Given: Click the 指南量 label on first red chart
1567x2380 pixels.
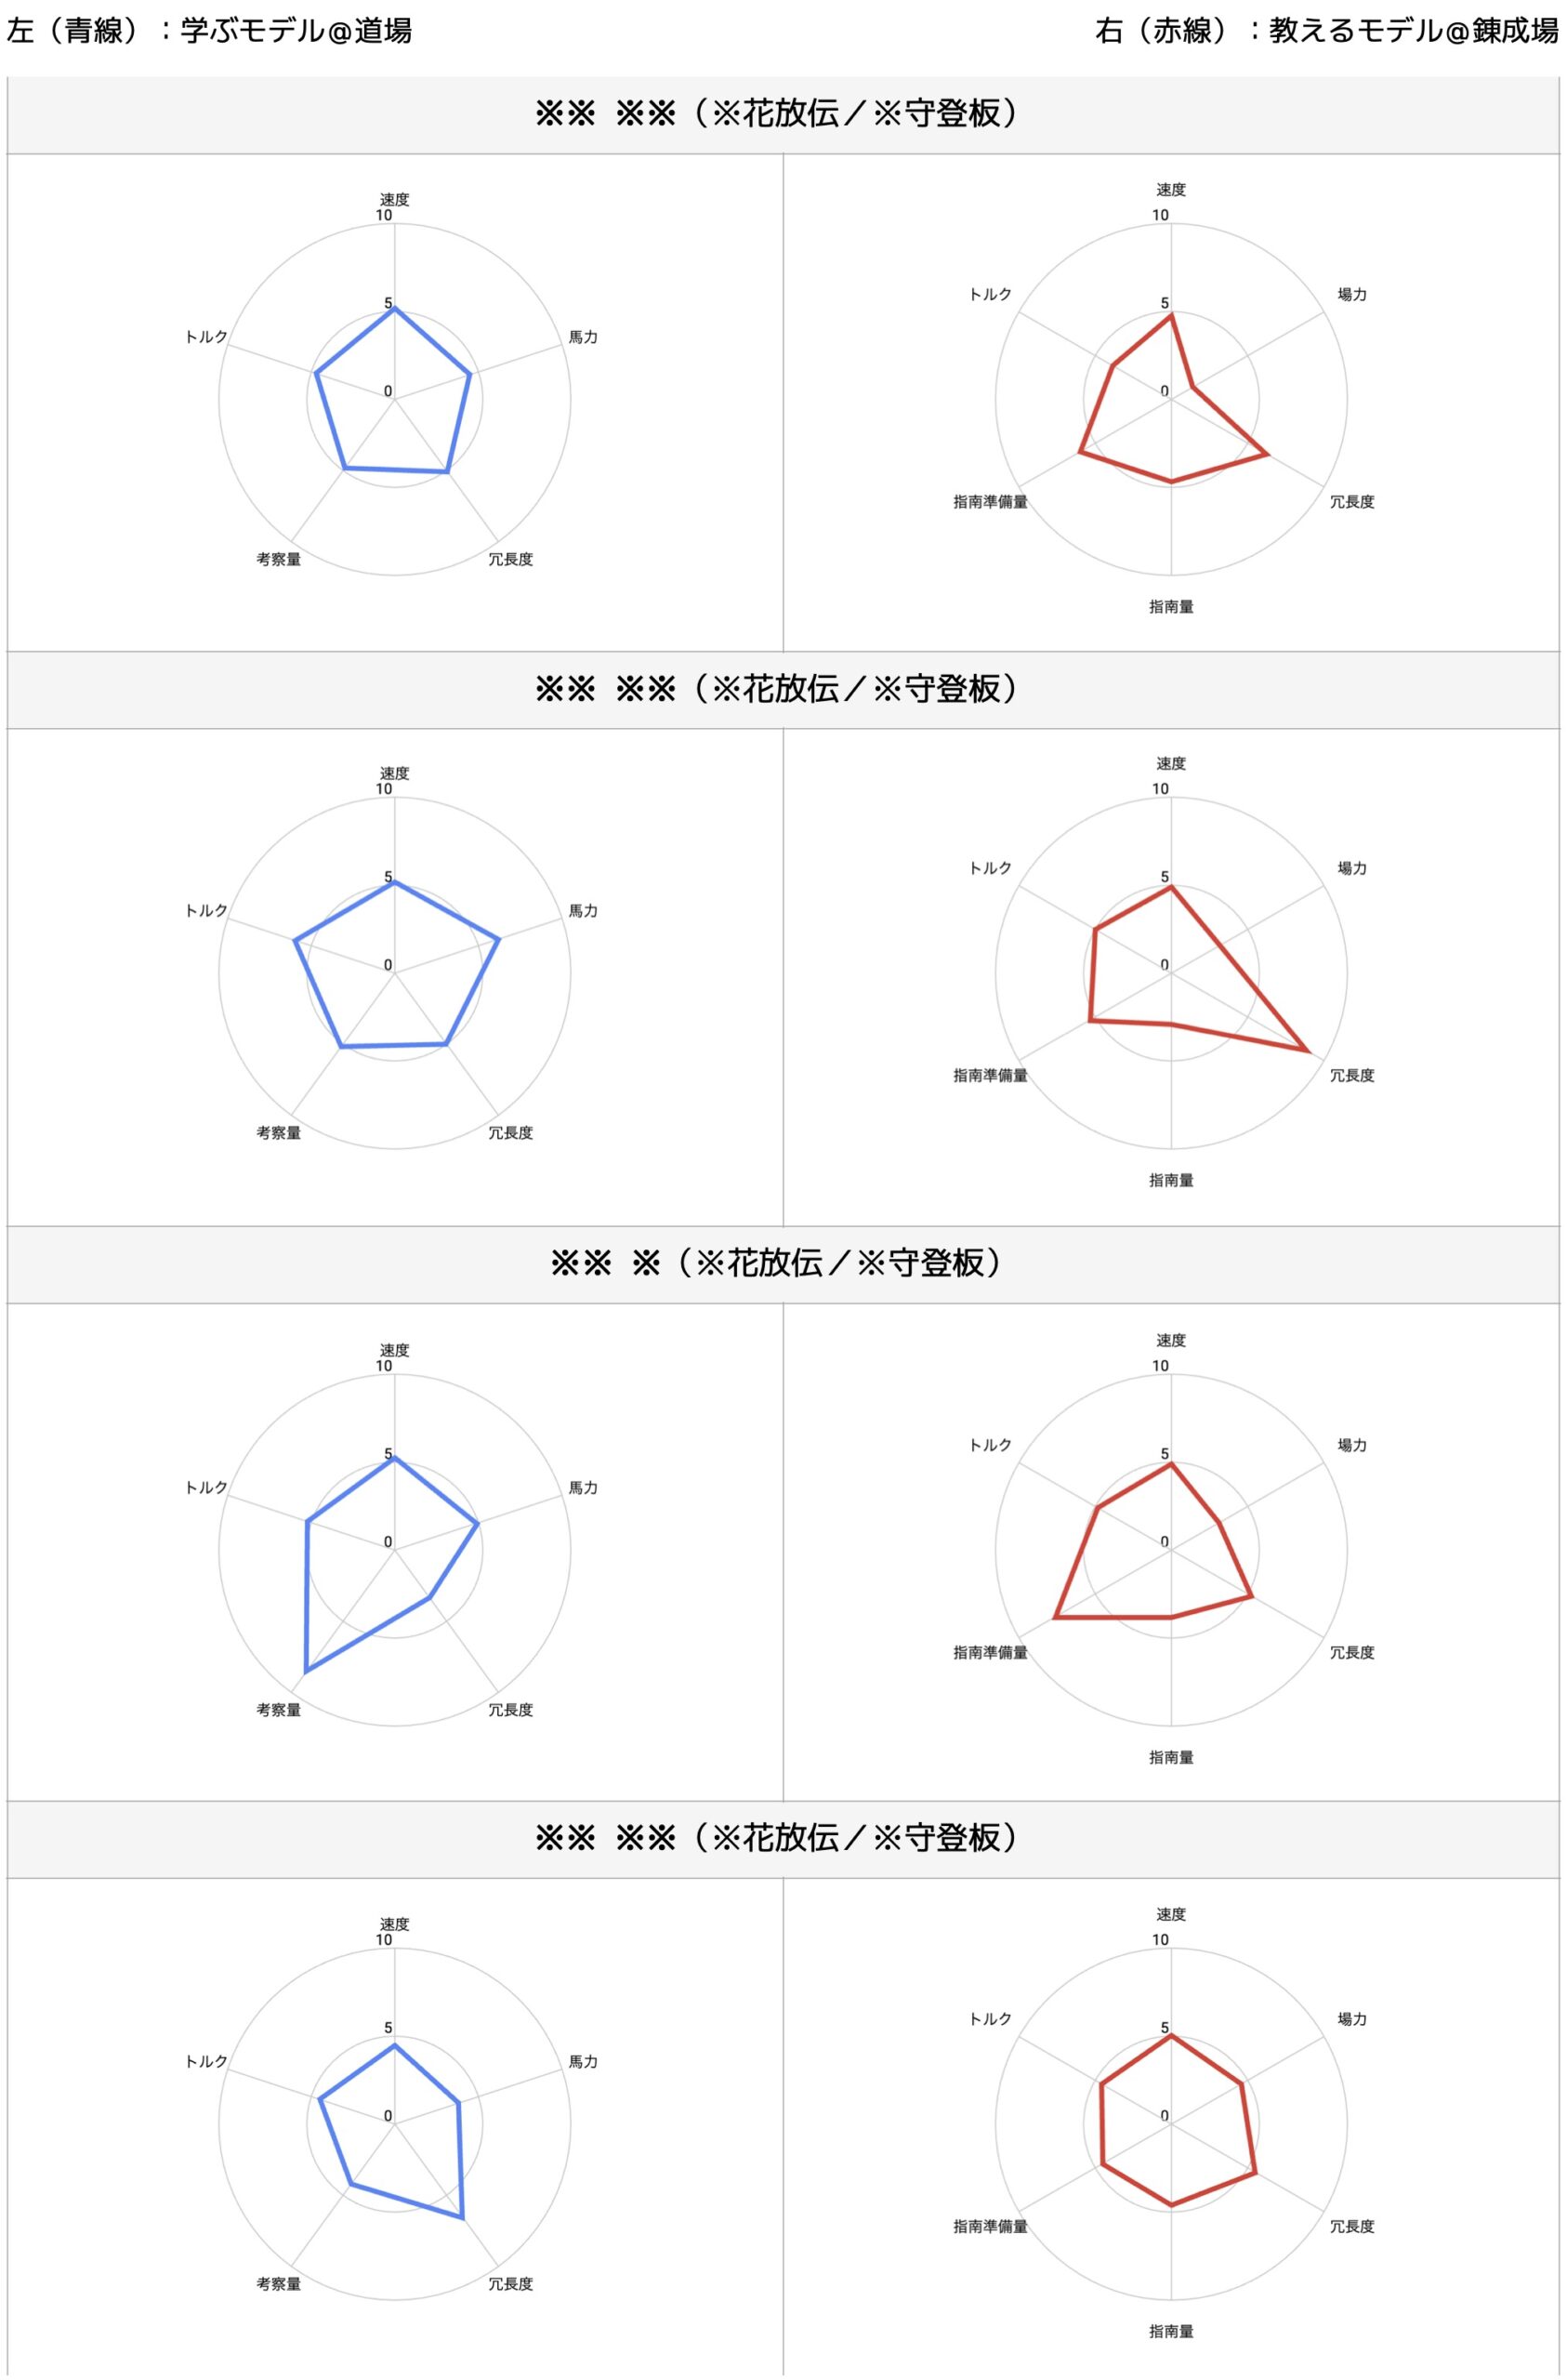Looking at the screenshot, I should 1171,607.
